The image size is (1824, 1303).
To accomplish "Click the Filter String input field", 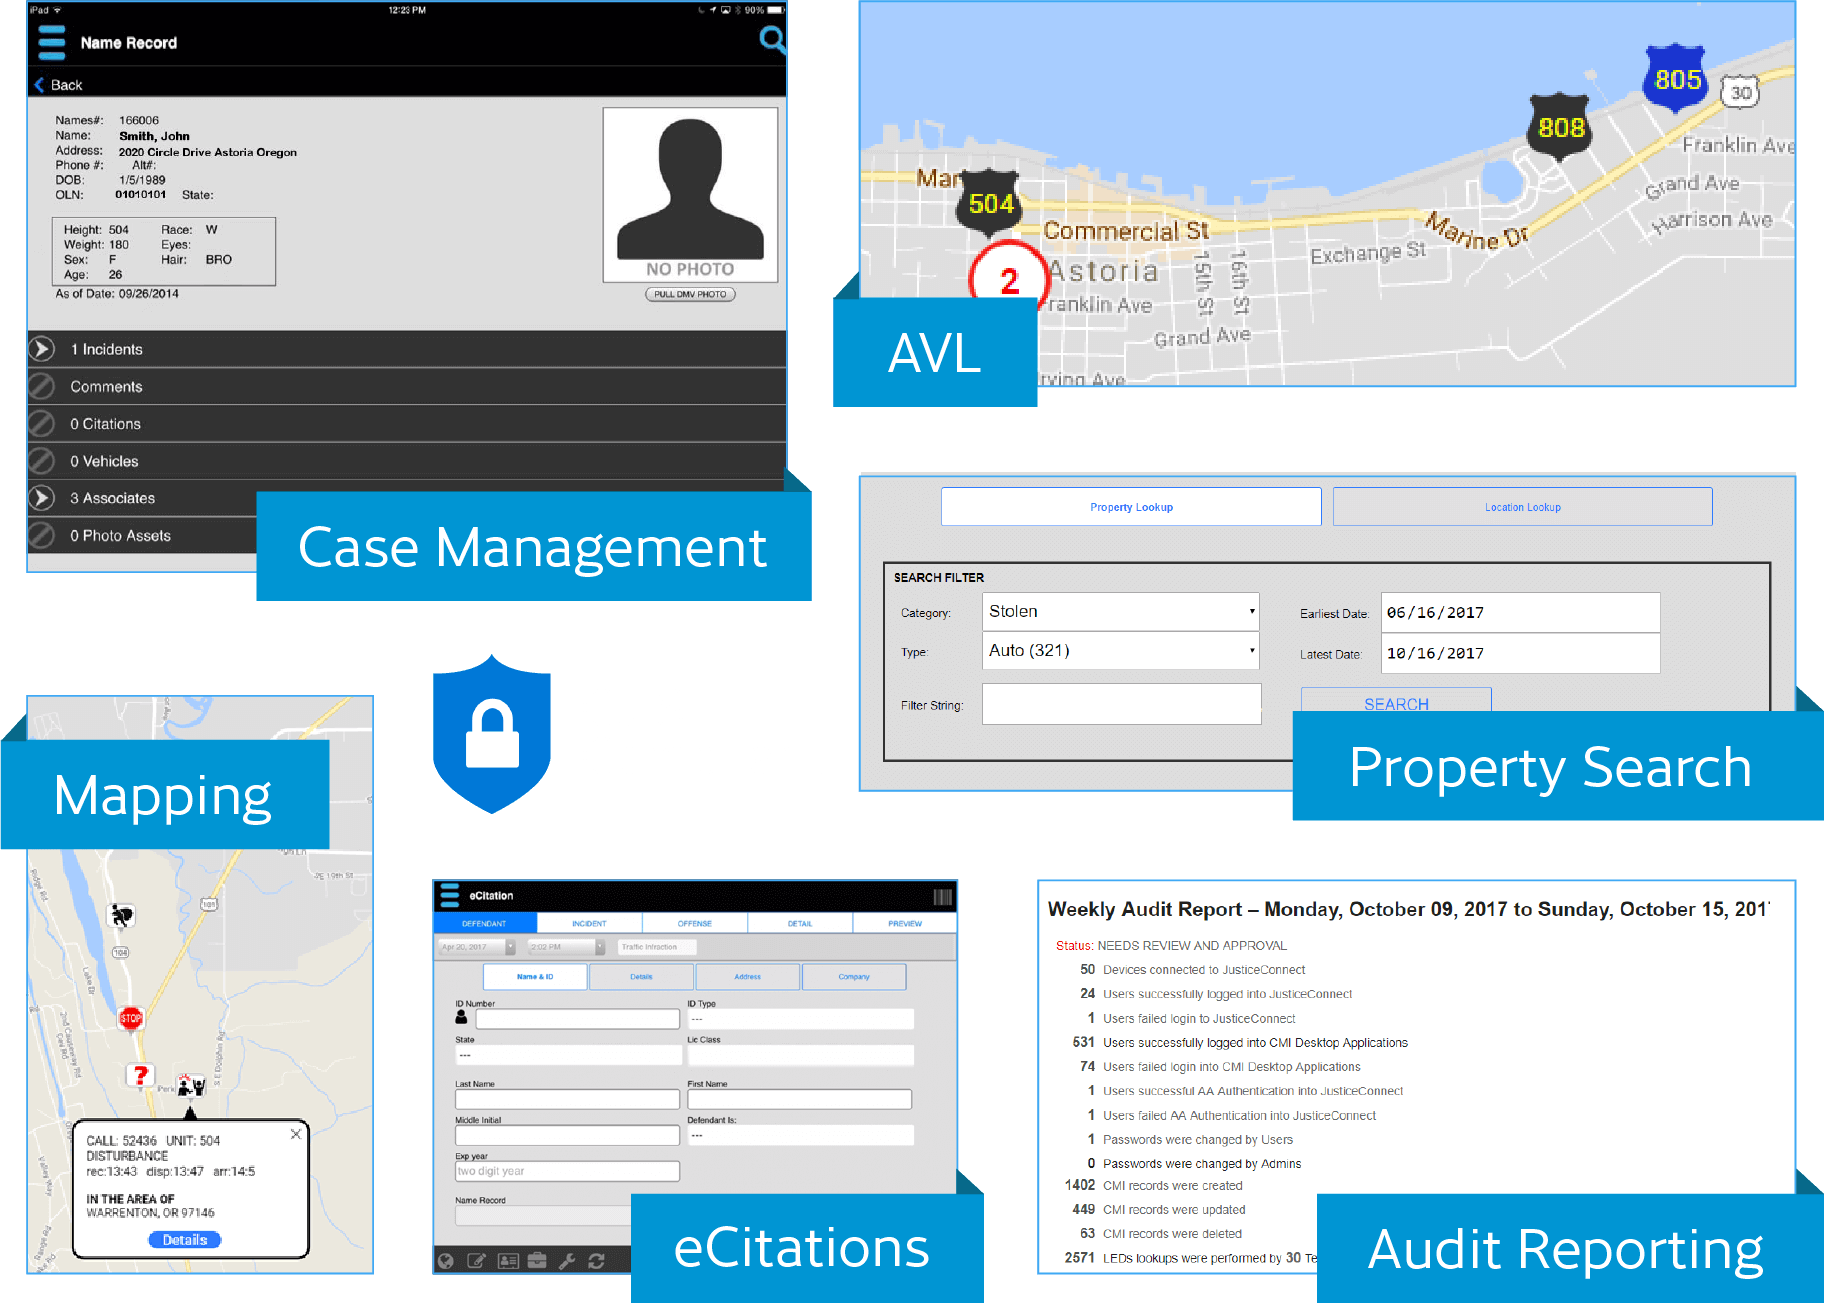I will tap(1120, 703).
